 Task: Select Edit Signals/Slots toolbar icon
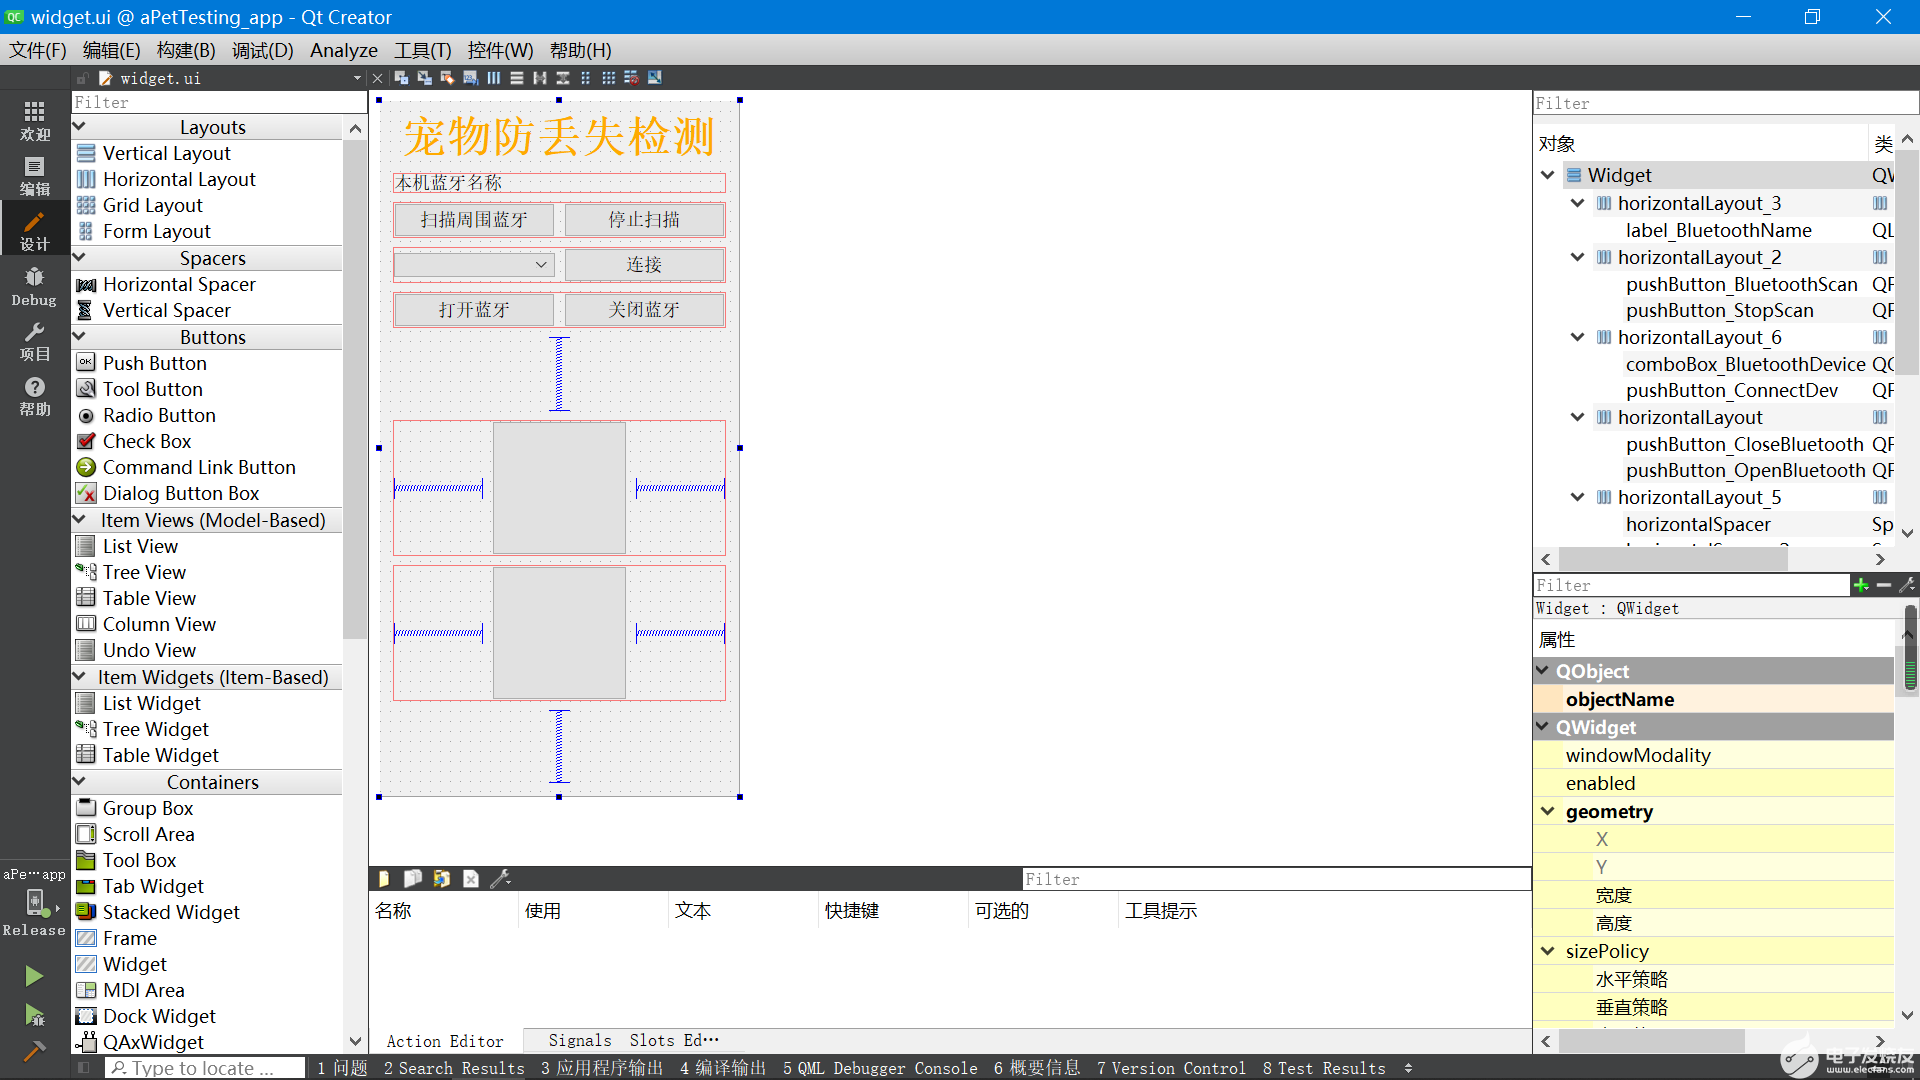[424, 77]
